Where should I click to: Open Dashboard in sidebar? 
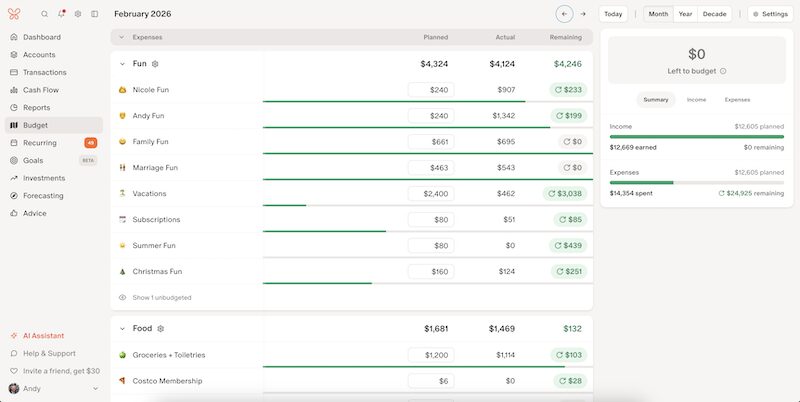pos(54,37)
